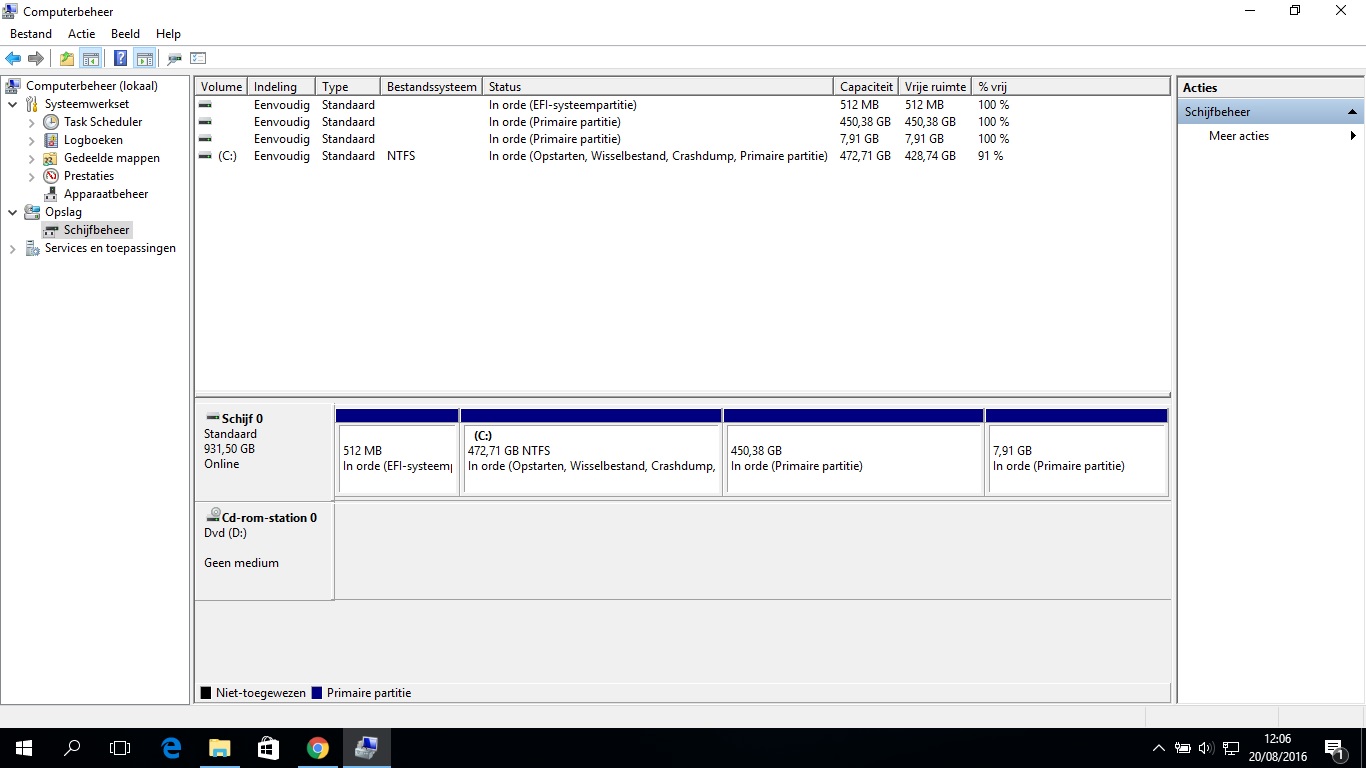Select Apparaatbeheer in the tree
Viewport: 1366px width, 768px height.
click(106, 194)
